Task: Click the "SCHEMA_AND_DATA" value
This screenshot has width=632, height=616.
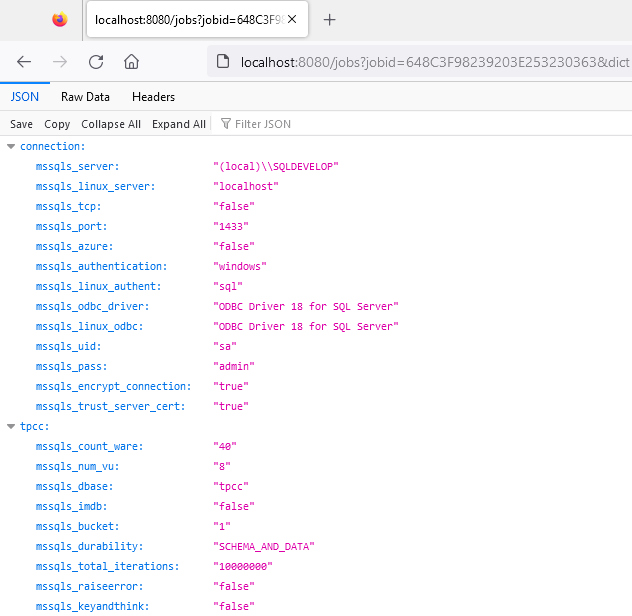Action: click(x=264, y=546)
